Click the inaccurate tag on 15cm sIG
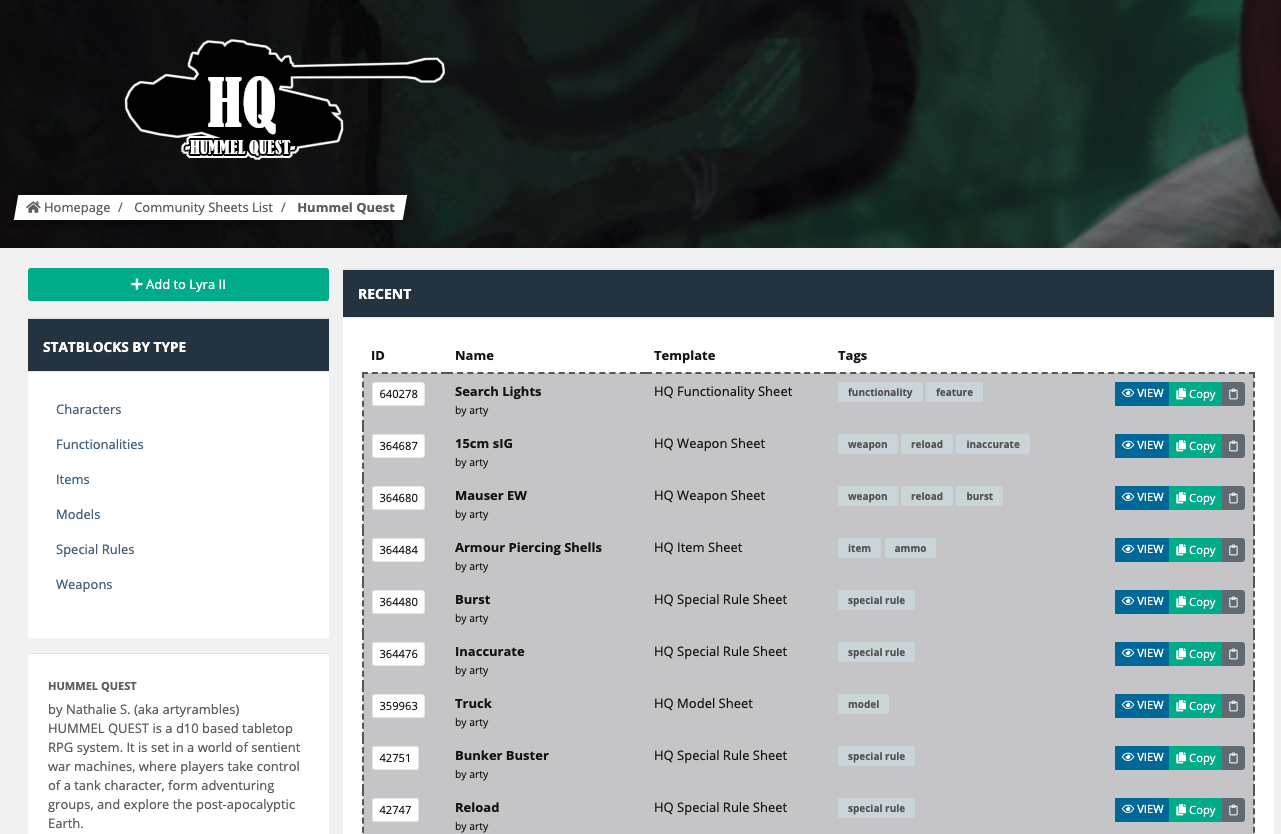The width and height of the screenshot is (1281, 834). coord(992,444)
